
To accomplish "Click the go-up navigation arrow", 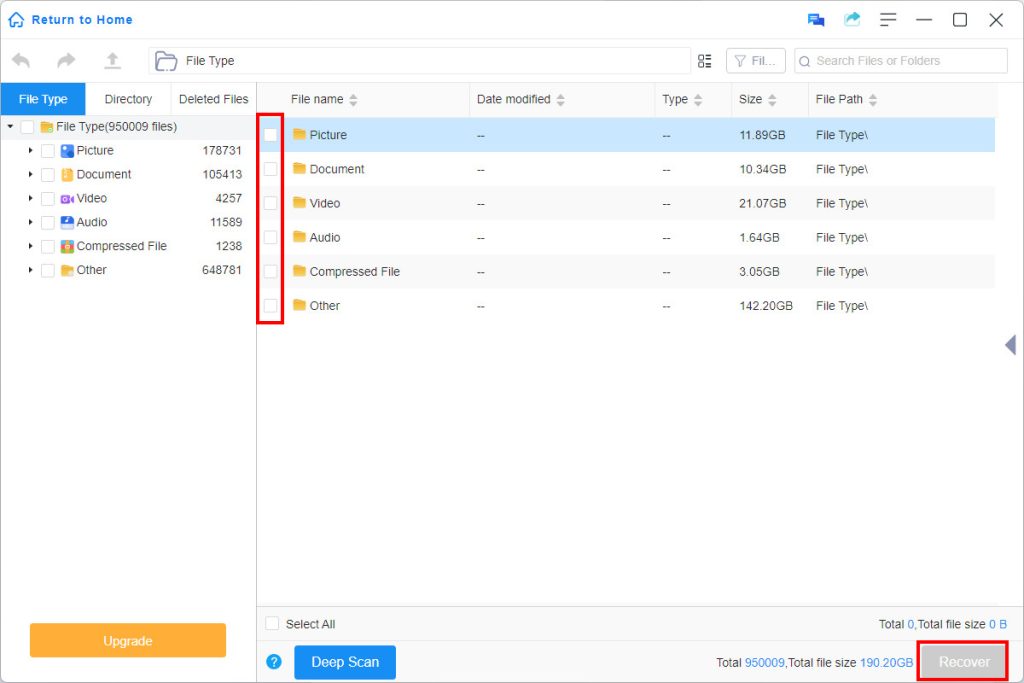I will pyautogui.click(x=112, y=60).
